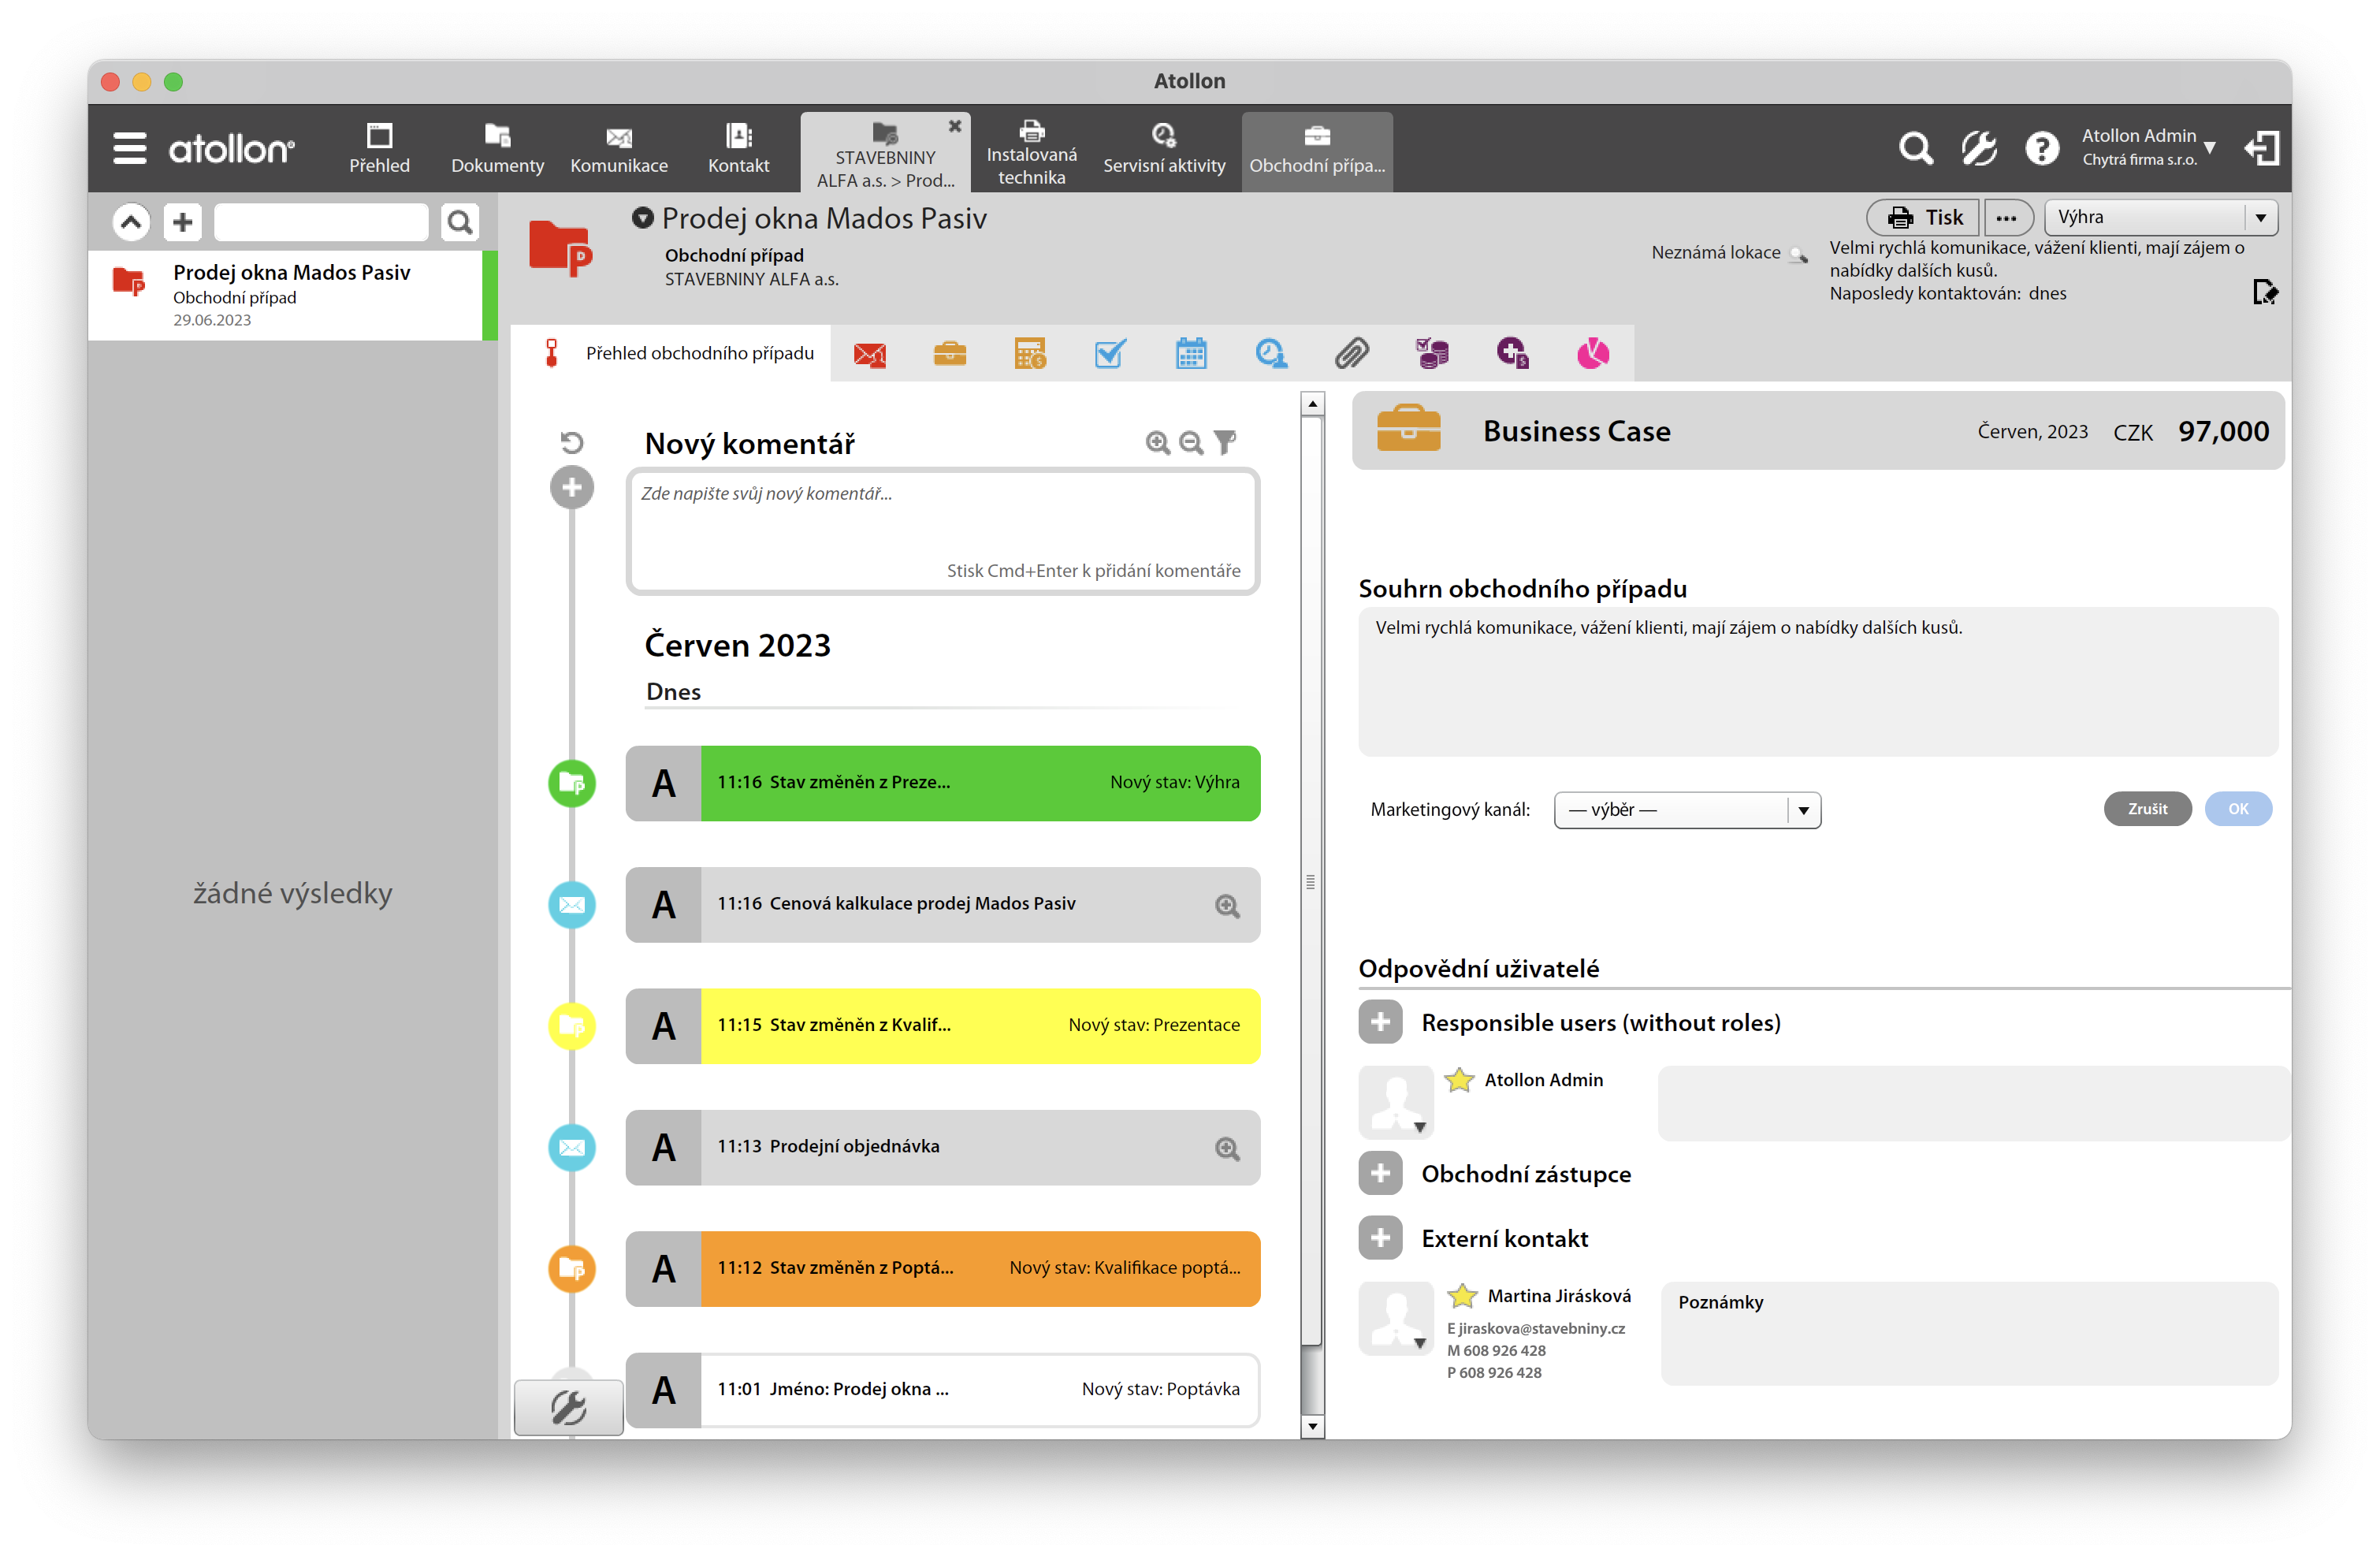
Task: Click the Tisk print button
Action: click(1923, 217)
